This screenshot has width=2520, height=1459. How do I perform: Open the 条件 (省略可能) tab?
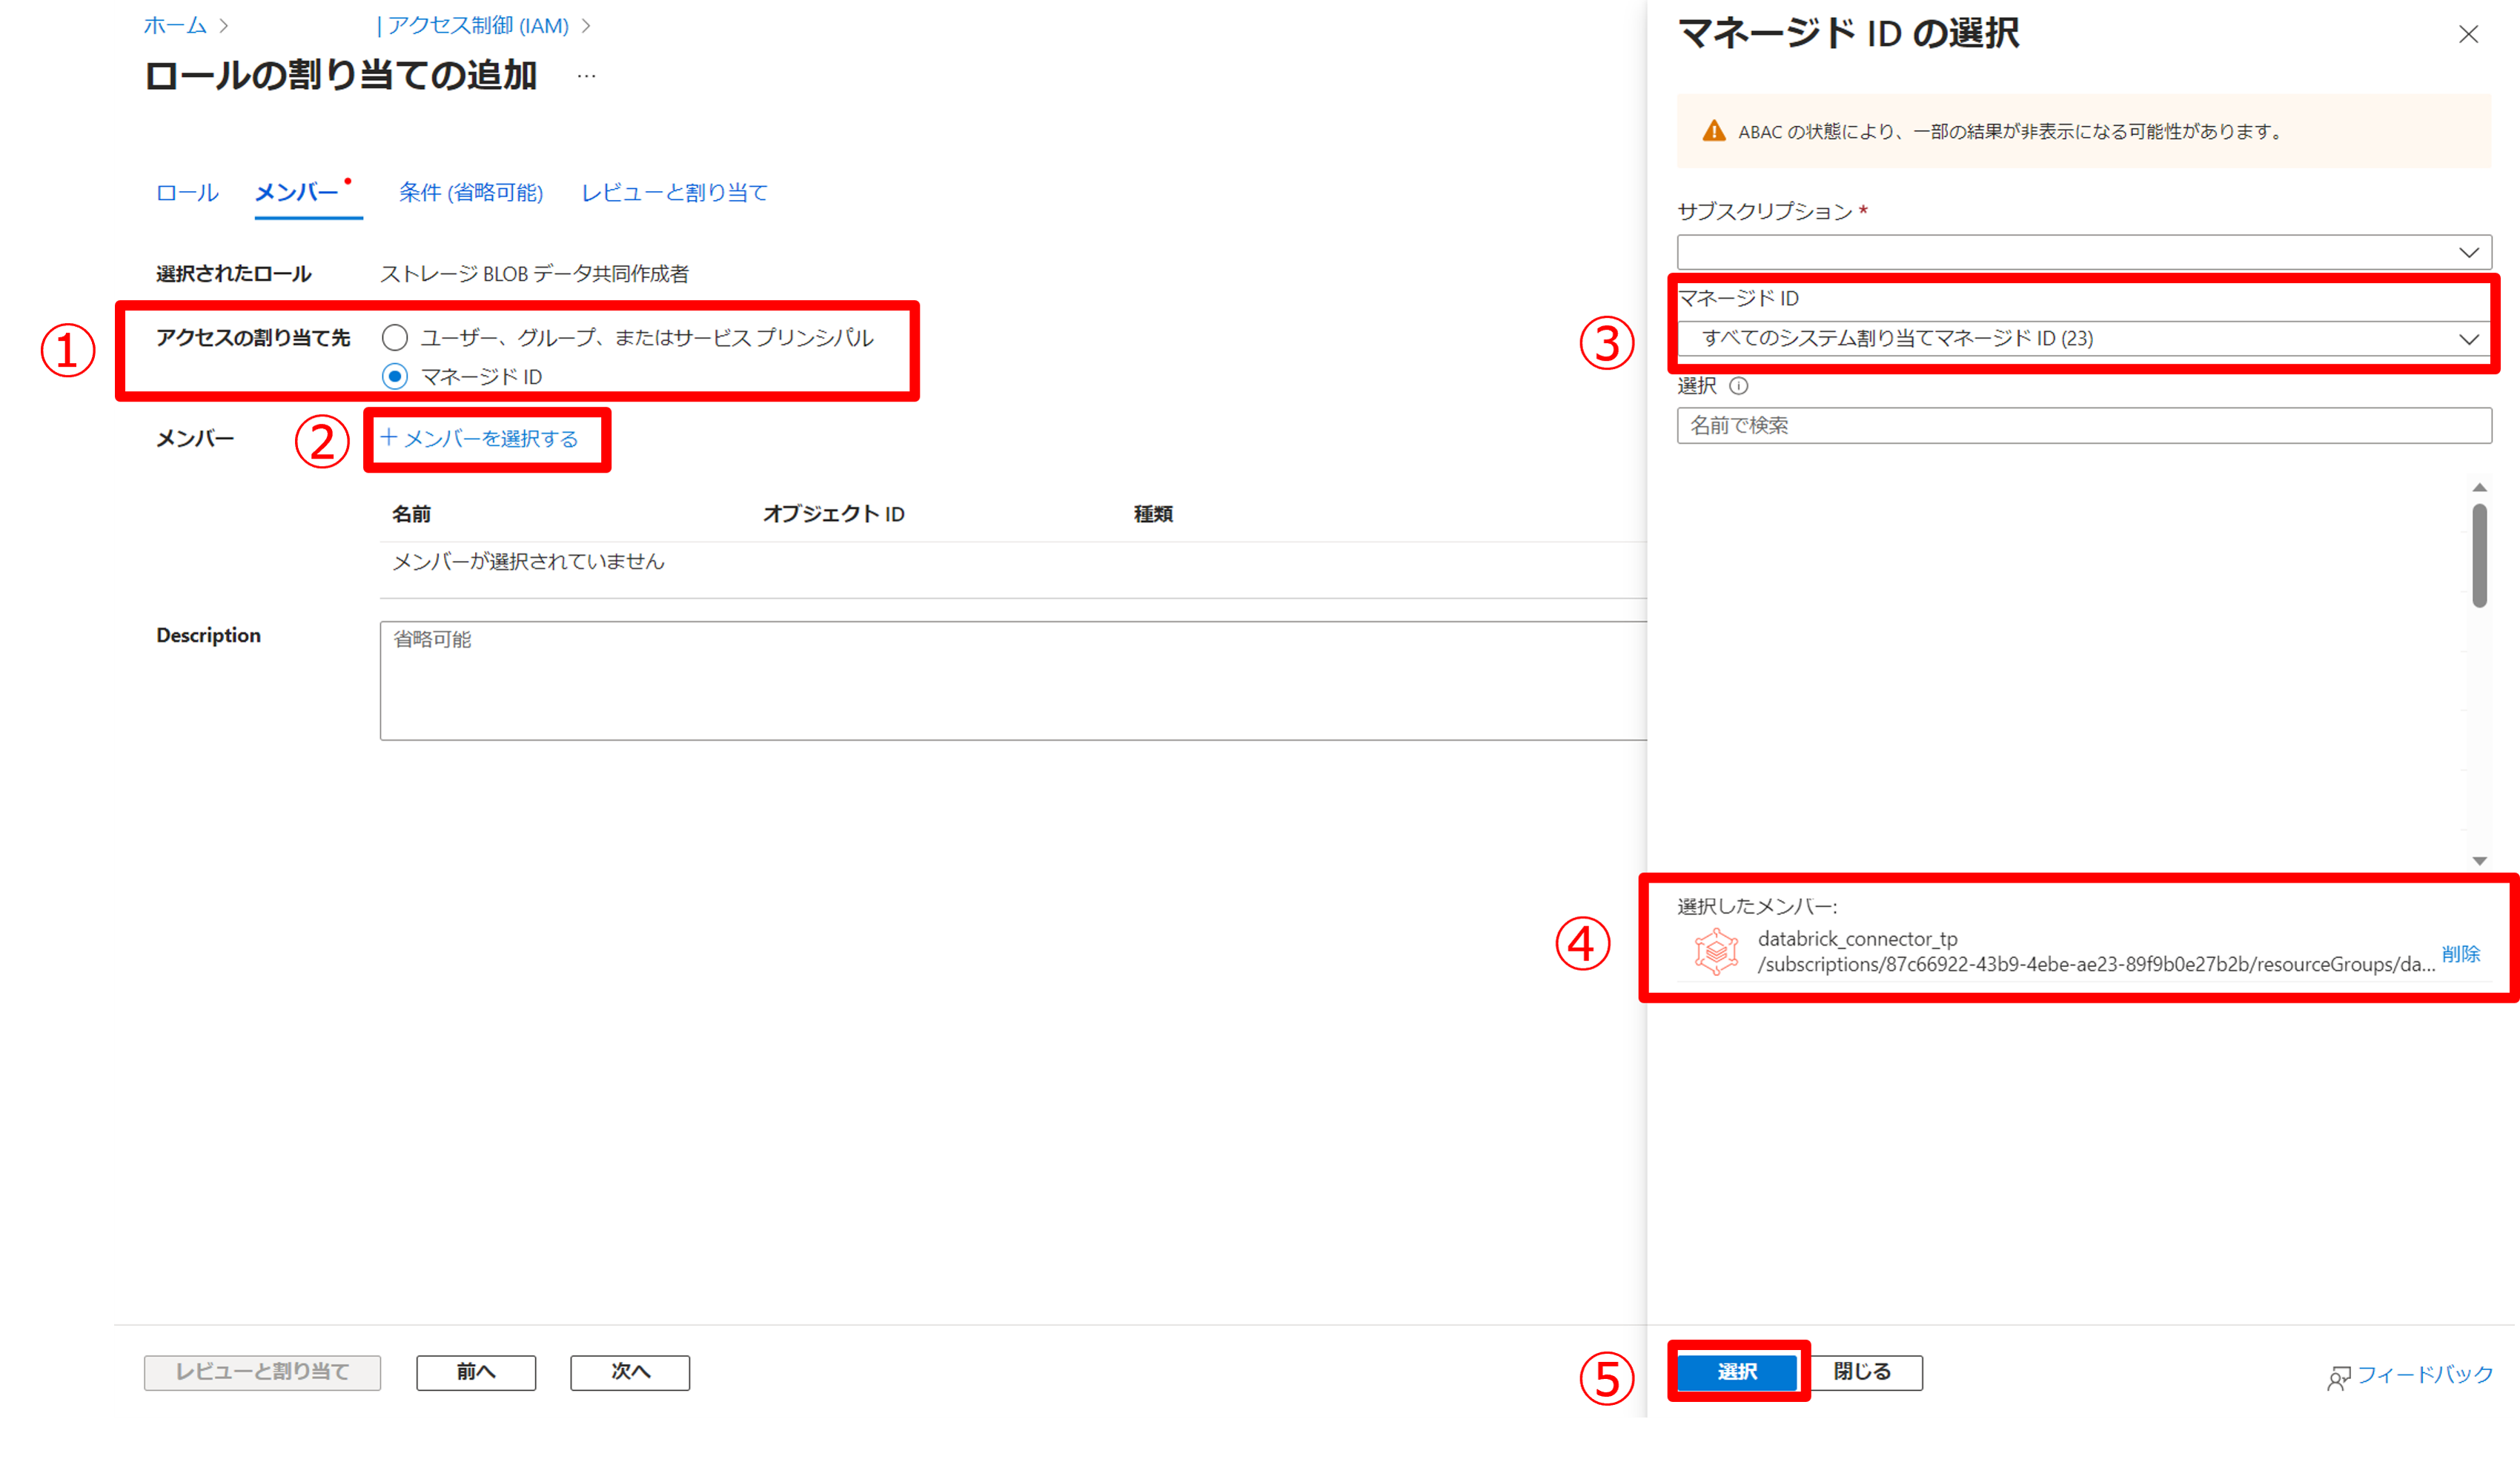point(470,192)
